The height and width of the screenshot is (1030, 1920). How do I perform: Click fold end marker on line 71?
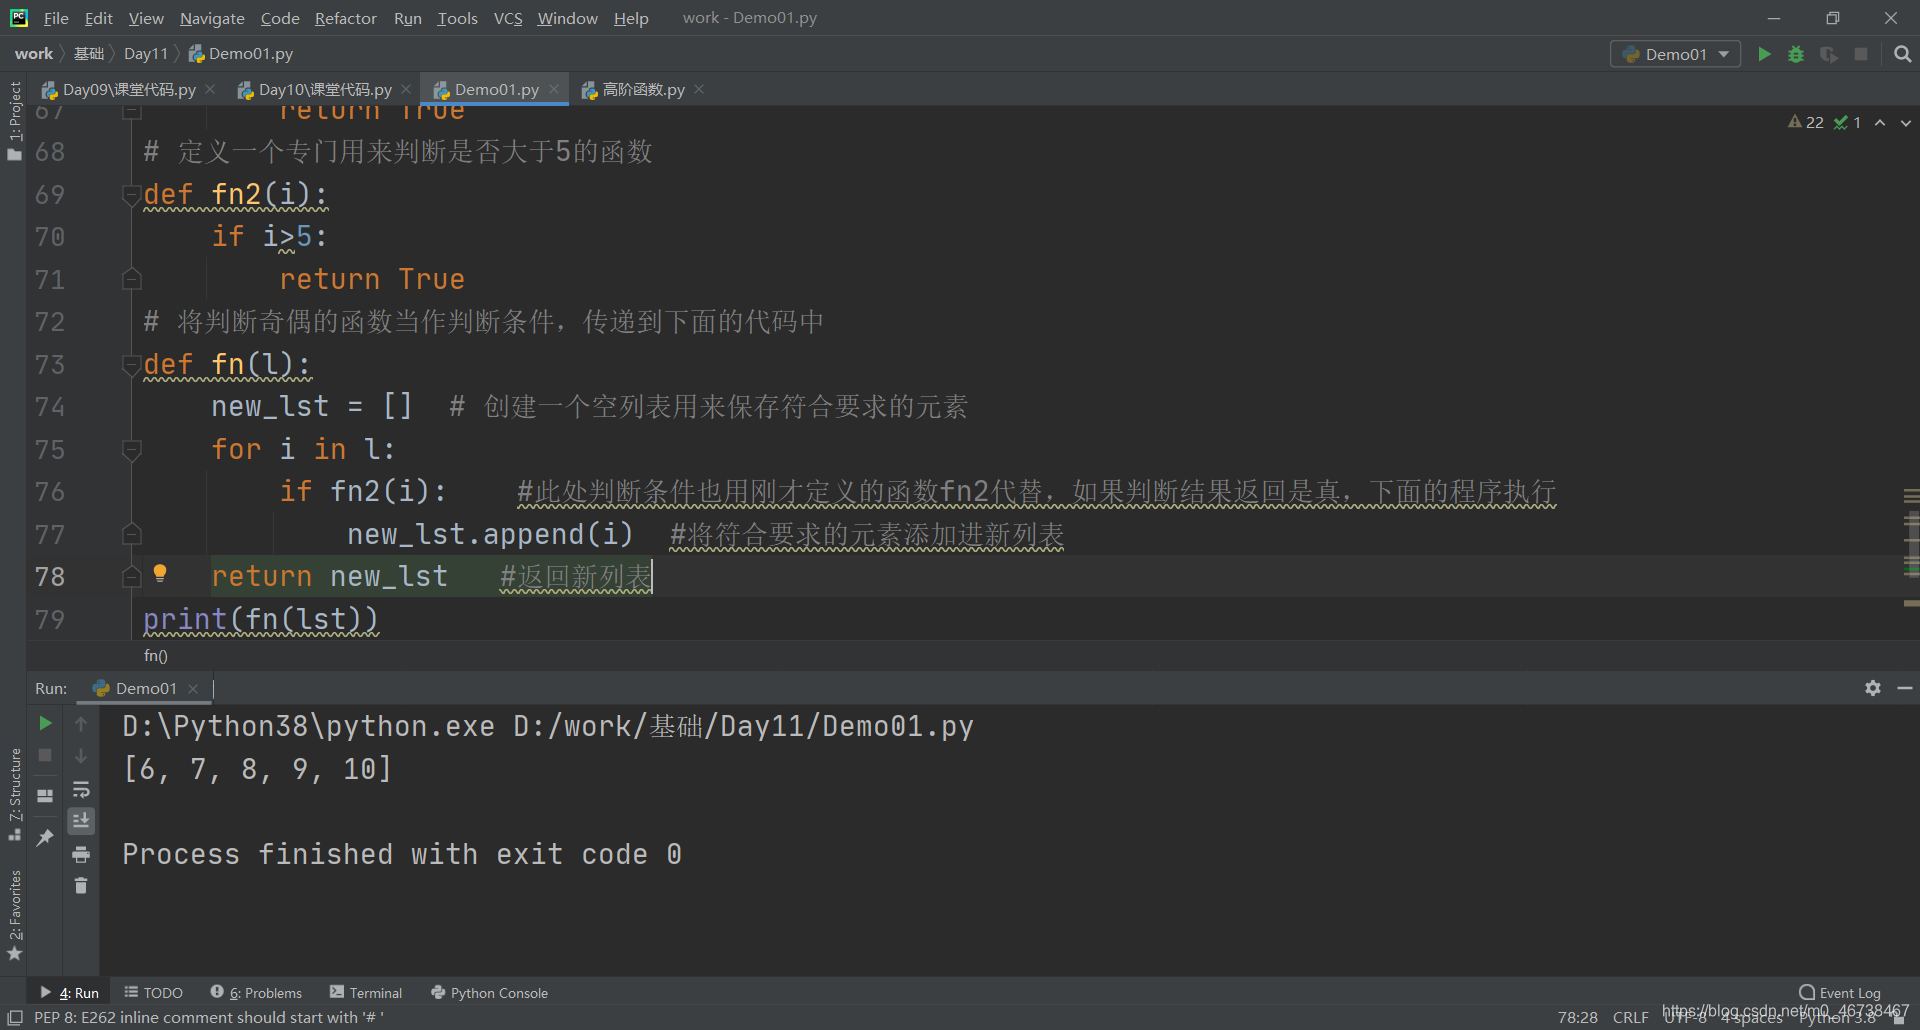tap(131, 279)
